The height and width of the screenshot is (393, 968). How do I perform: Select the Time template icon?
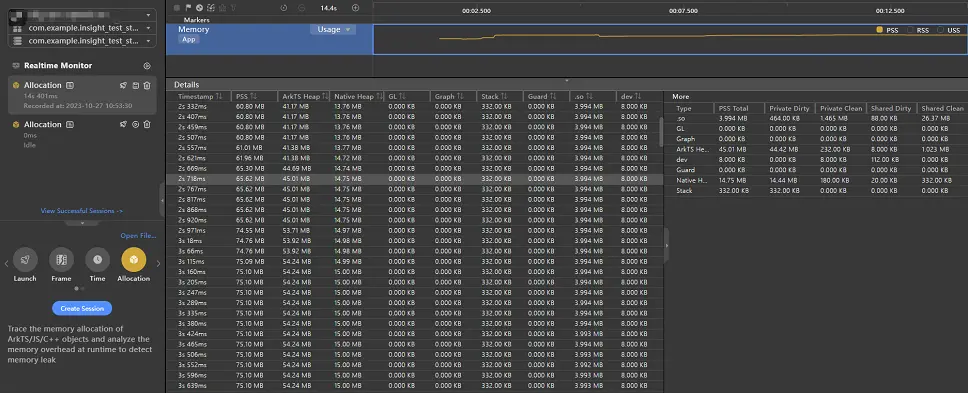point(98,260)
